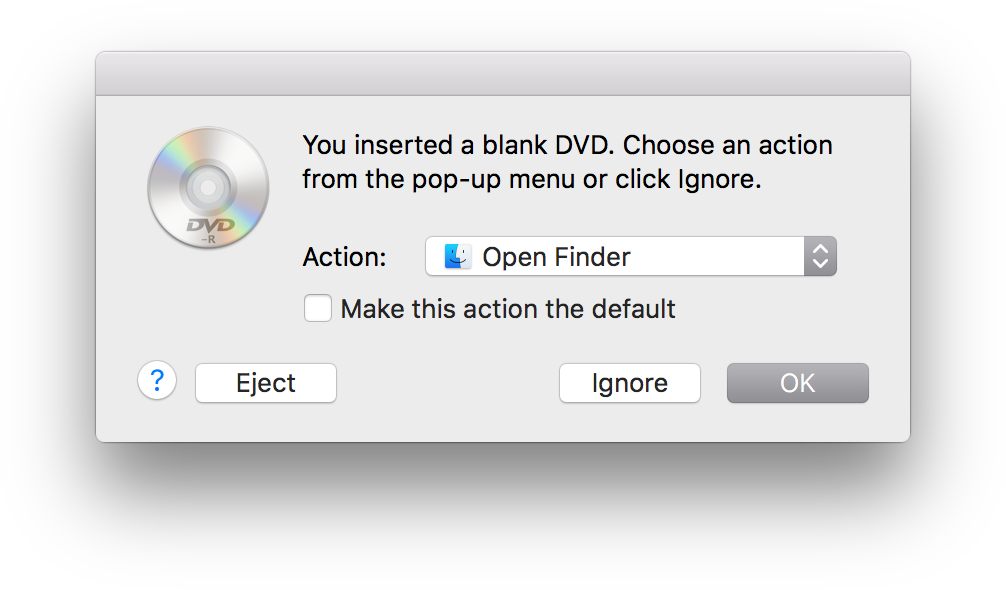1006x590 pixels.
Task: Click the Finder face icon in Action menu
Action: 457,257
